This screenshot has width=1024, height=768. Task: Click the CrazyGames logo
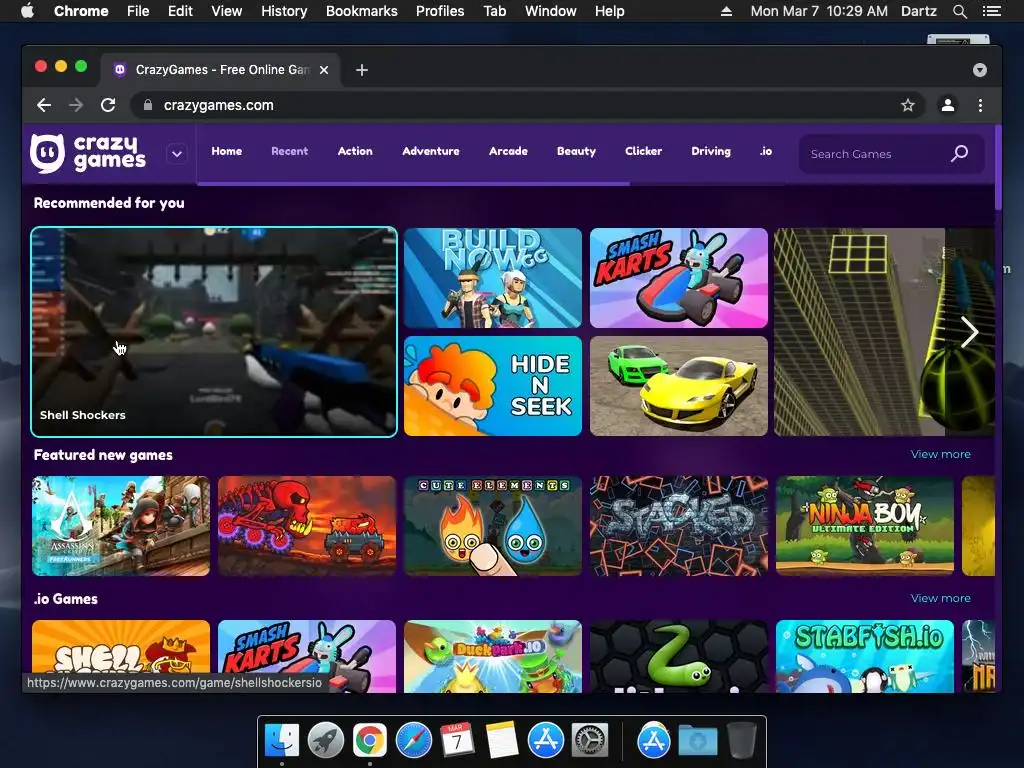click(88, 153)
